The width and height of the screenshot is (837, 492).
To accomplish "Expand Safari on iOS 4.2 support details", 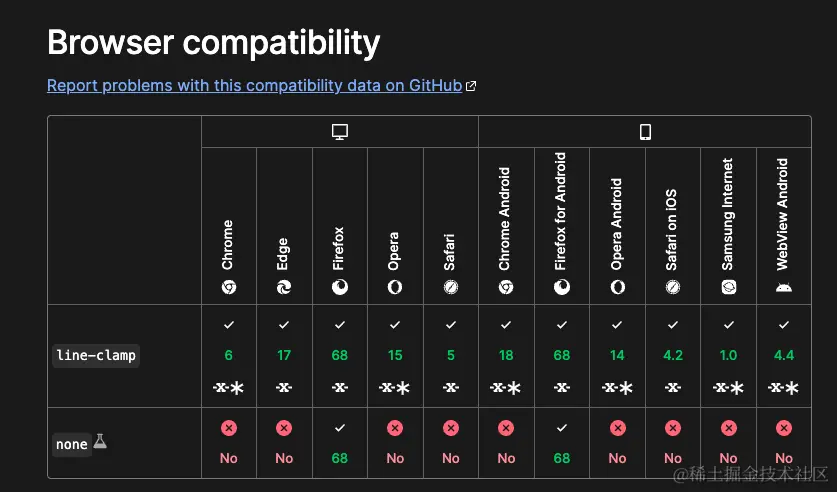I will click(673, 356).
